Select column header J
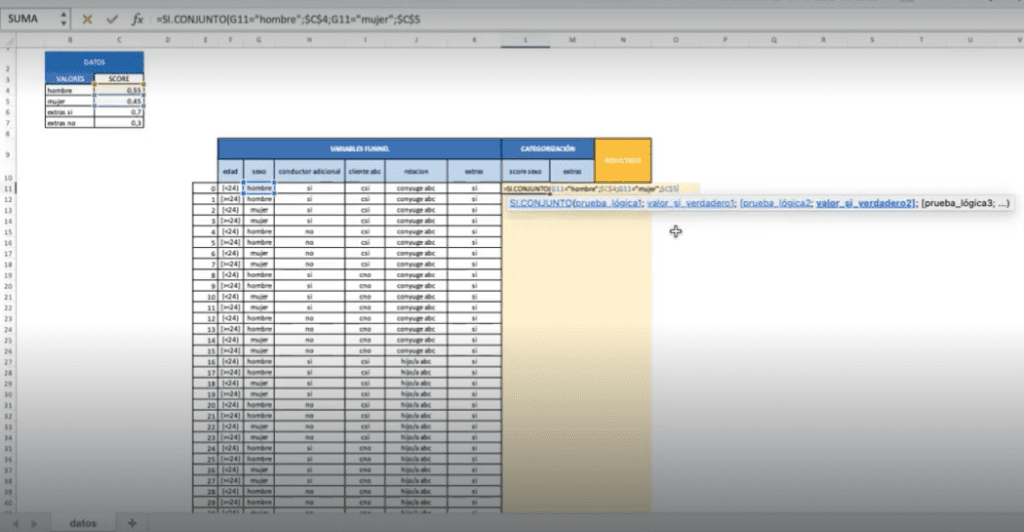 click(416, 40)
